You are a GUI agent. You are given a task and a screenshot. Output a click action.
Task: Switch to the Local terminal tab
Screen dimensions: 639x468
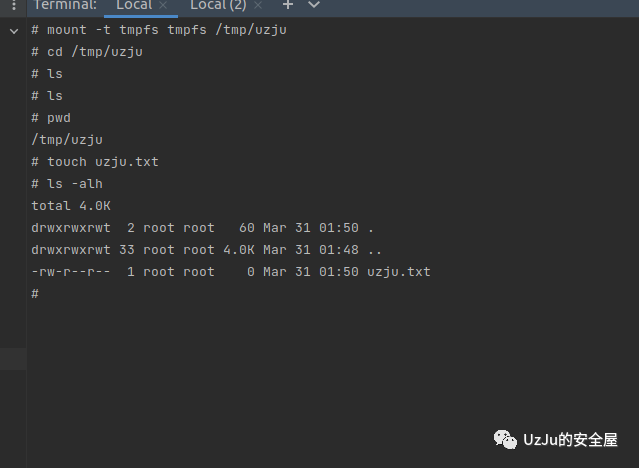pyautogui.click(x=134, y=5)
